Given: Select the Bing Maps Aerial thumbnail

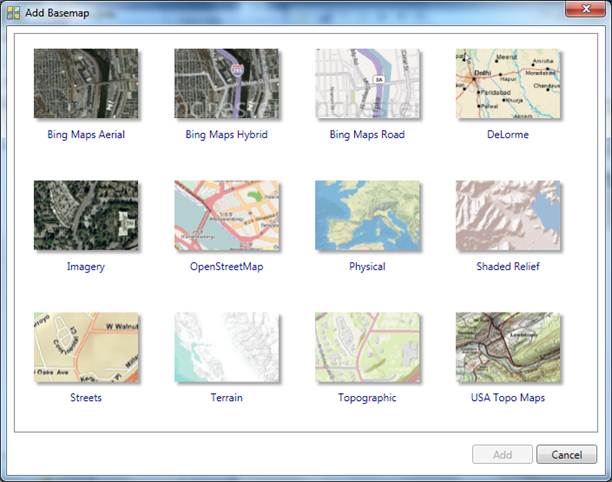Looking at the screenshot, I should coord(85,84).
